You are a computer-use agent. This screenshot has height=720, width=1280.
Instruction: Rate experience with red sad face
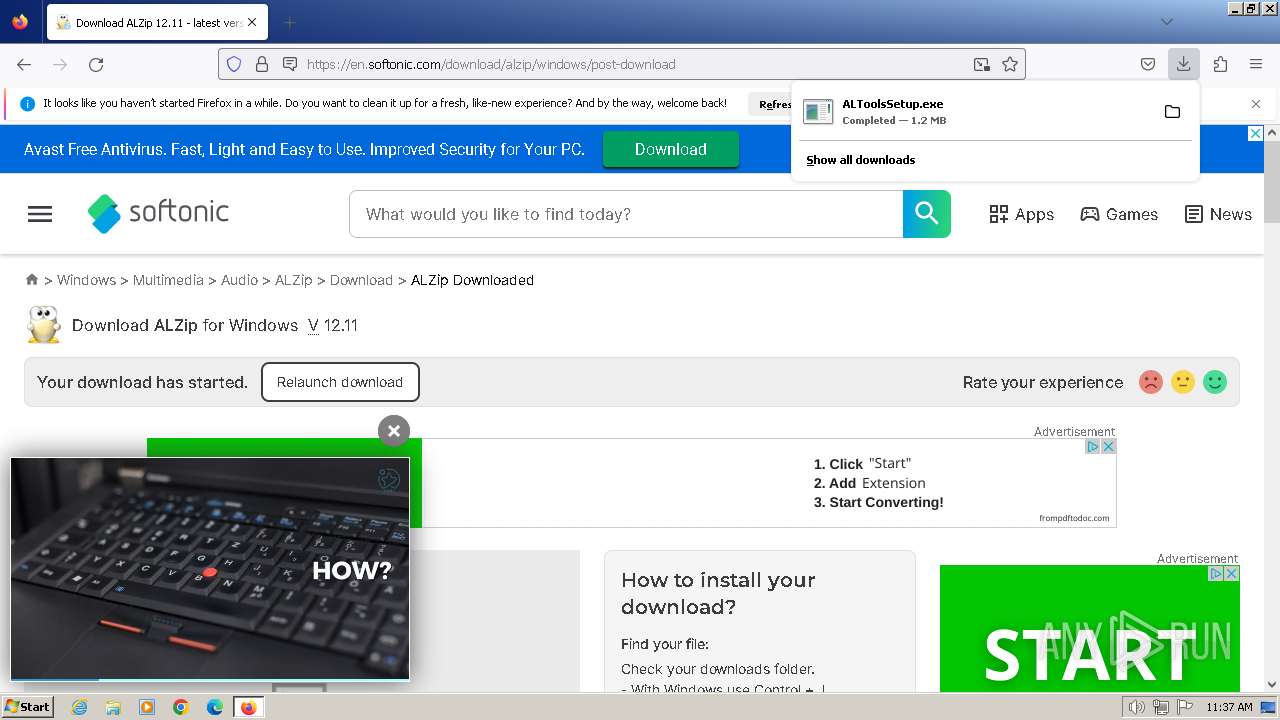tap(1151, 382)
